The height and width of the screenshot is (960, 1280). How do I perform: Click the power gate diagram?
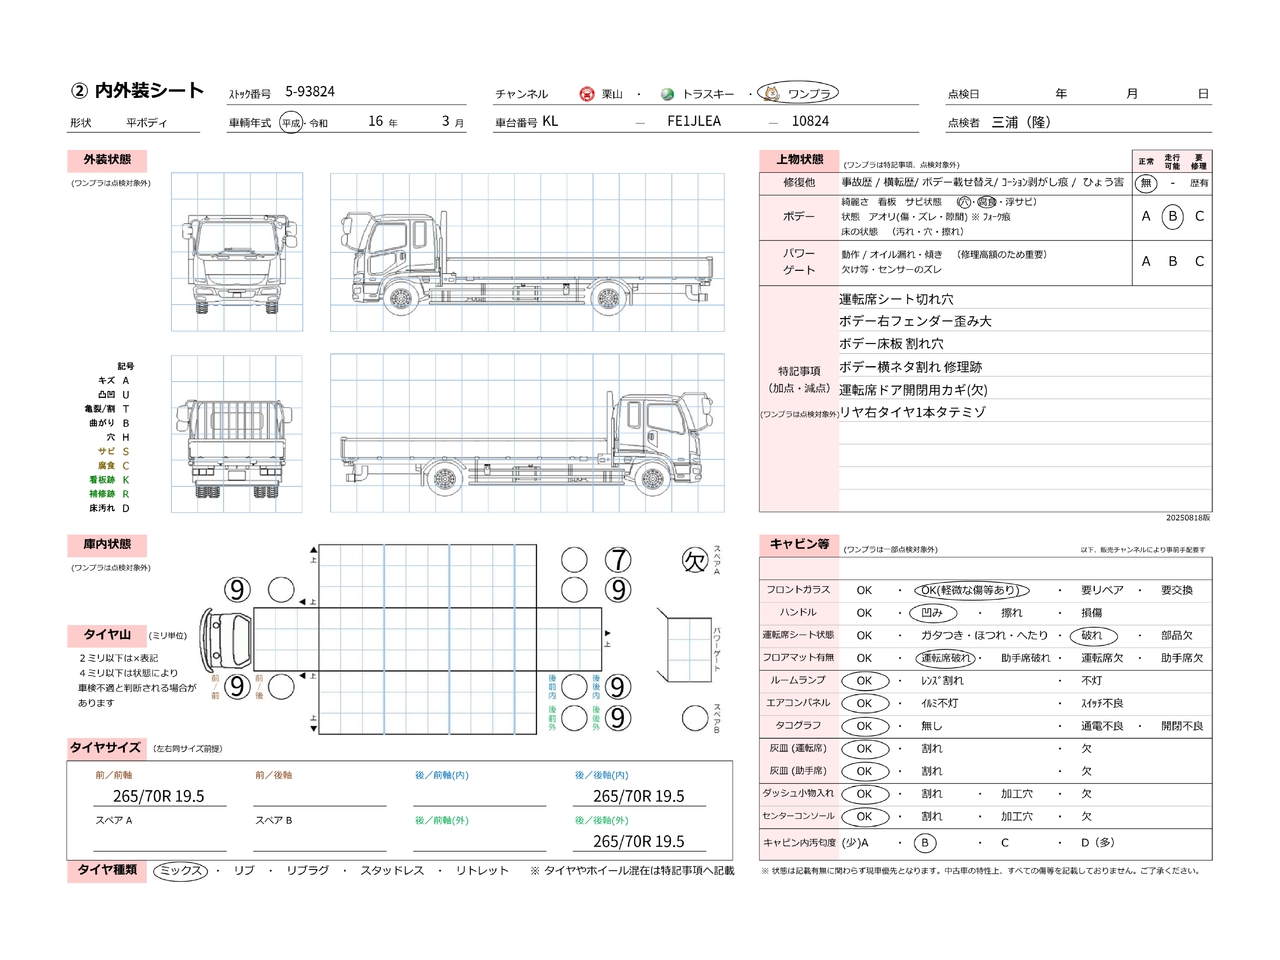(689, 640)
